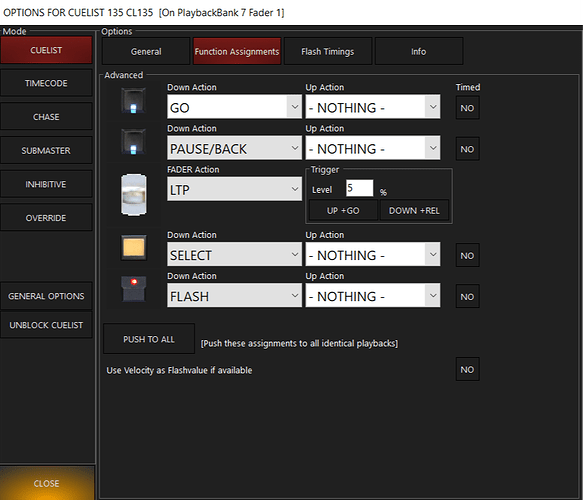Toggle Timed NO for SELECT row

click(x=467, y=255)
